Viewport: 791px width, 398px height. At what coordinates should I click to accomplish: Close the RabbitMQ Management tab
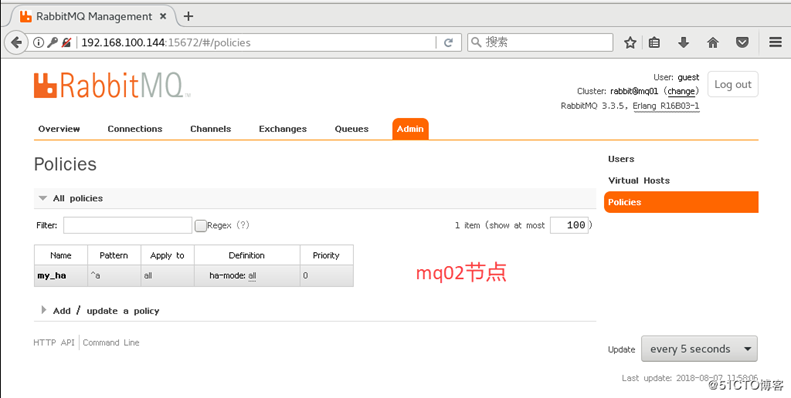pos(163,16)
